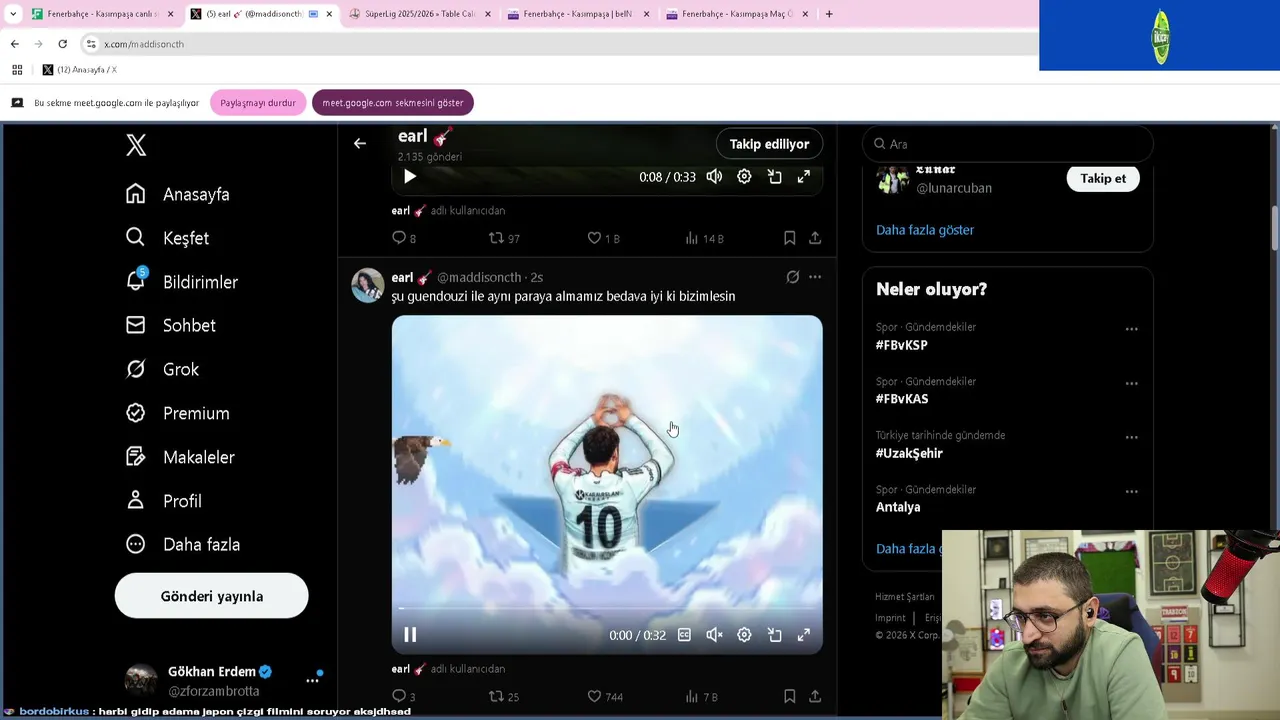The width and height of the screenshot is (1280, 720).
Task: Click Daha fazla göster under suggestions
Action: click(x=925, y=230)
